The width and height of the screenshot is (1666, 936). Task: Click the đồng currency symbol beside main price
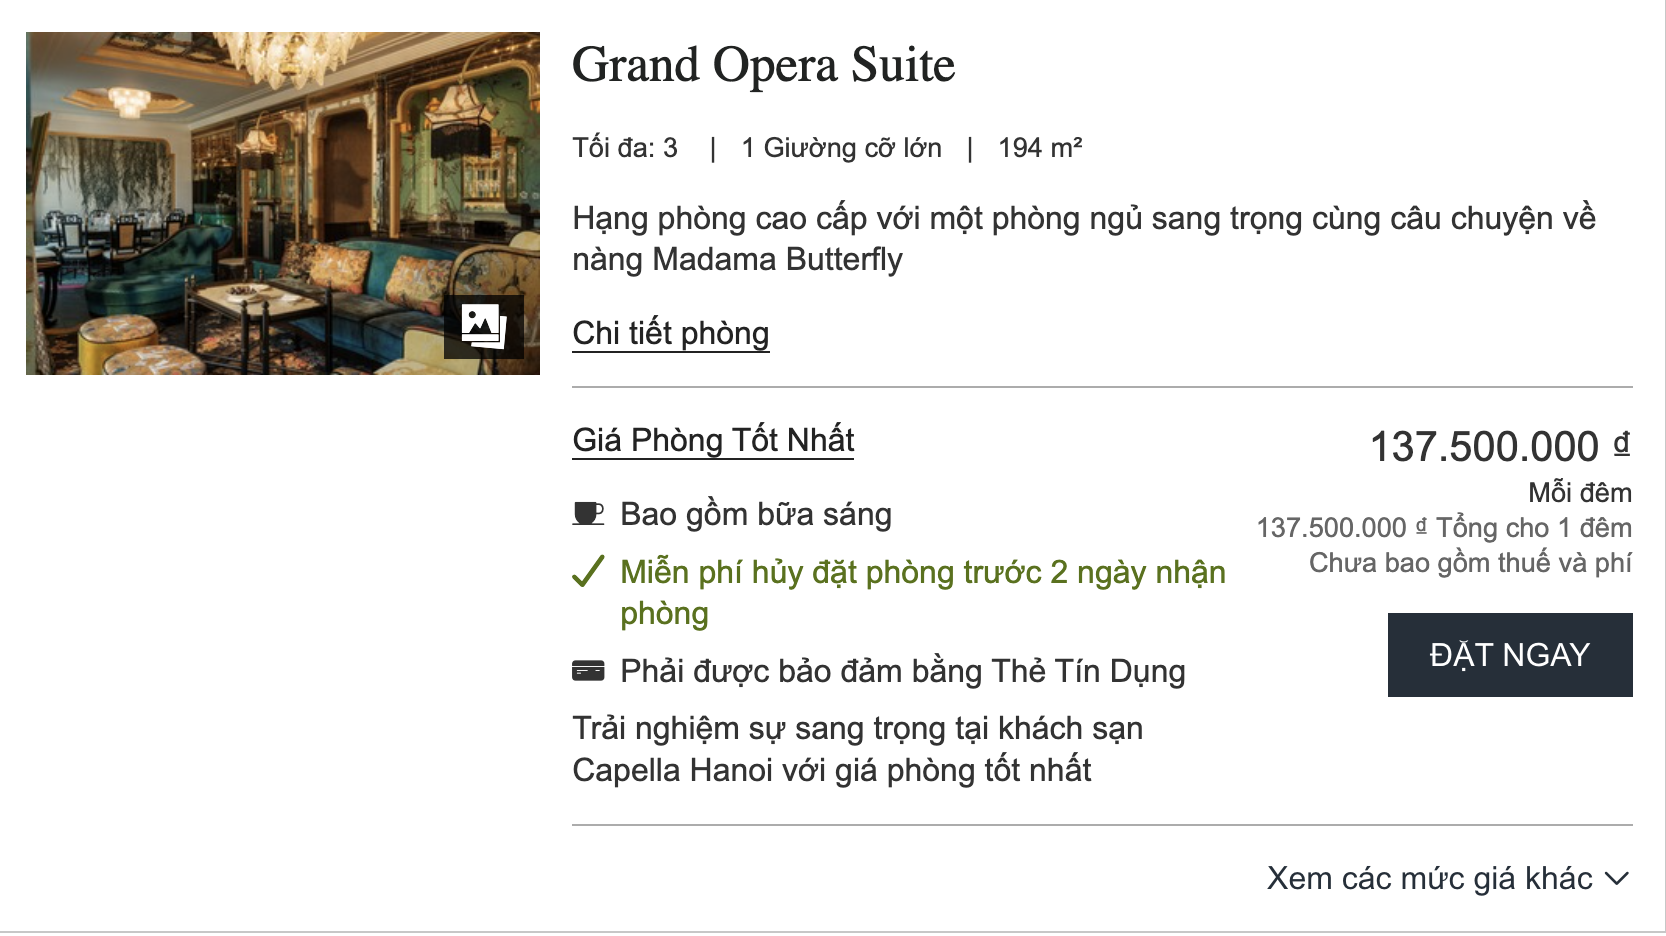pyautogui.click(x=1621, y=443)
